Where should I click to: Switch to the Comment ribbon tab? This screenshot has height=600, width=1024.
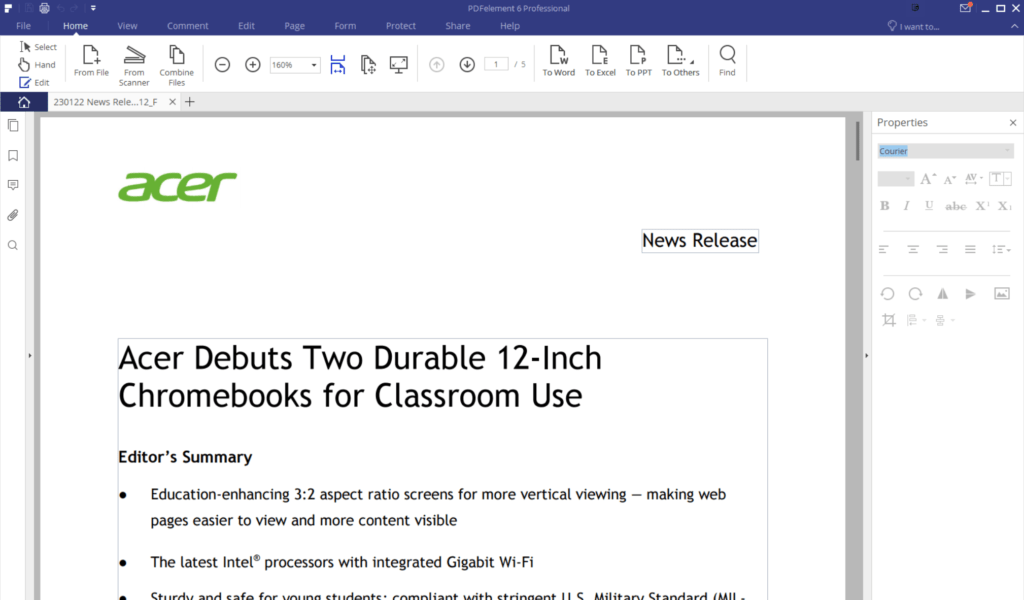click(188, 26)
